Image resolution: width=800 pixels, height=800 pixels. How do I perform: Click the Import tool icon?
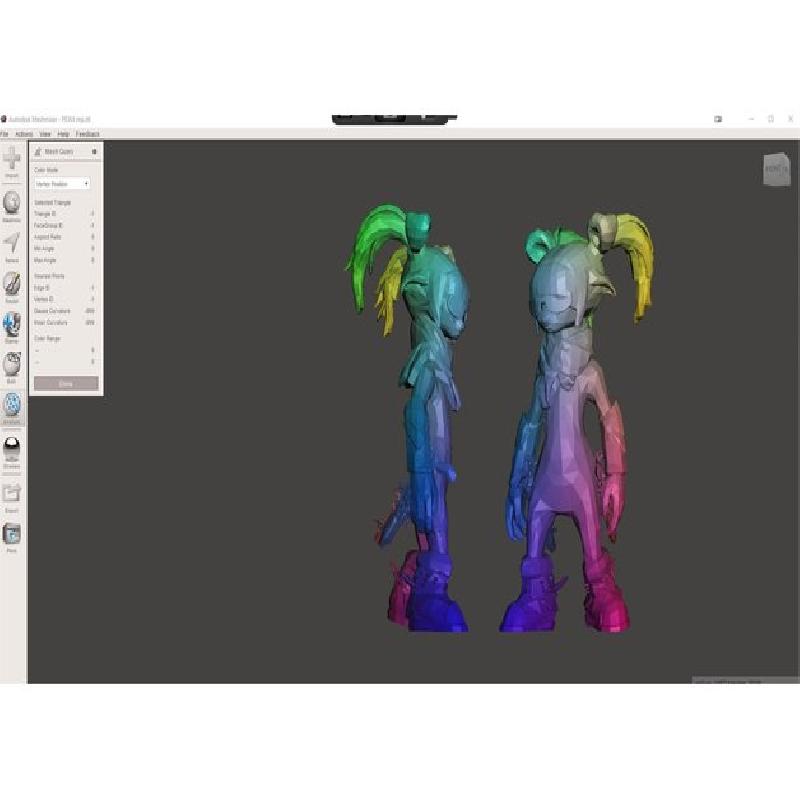[12, 159]
